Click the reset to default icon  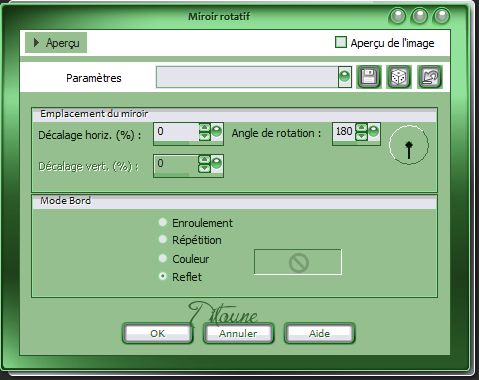point(430,77)
